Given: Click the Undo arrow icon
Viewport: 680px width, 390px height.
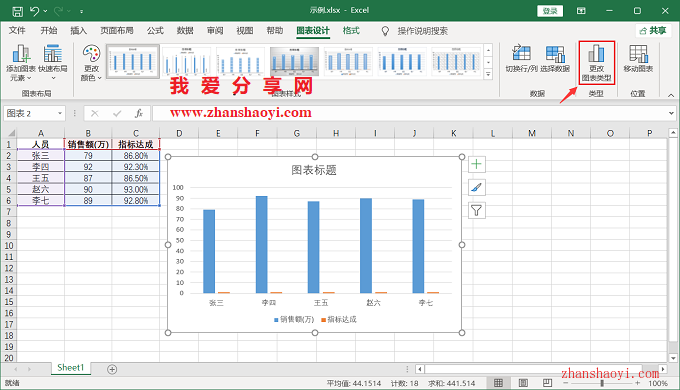Looking at the screenshot, I should point(35,11).
